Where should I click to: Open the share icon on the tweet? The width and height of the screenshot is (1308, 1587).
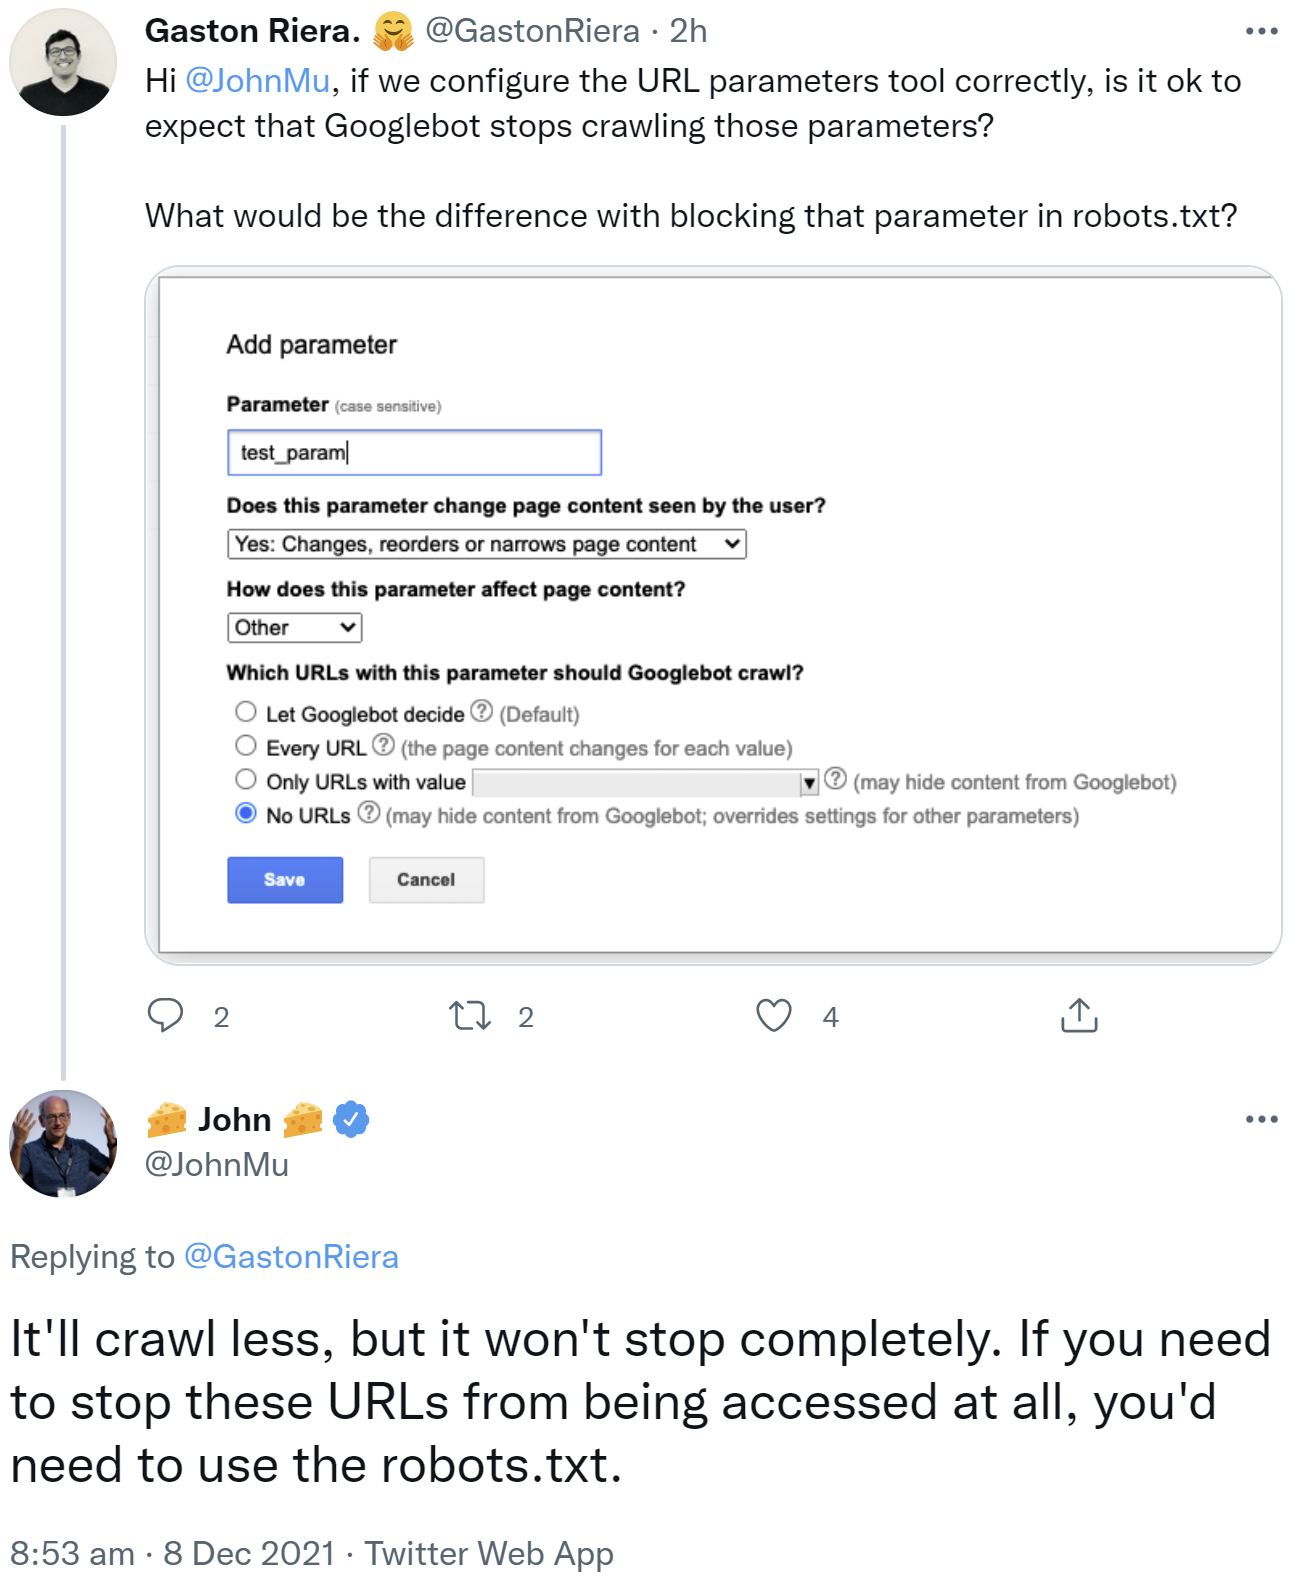point(1078,1017)
